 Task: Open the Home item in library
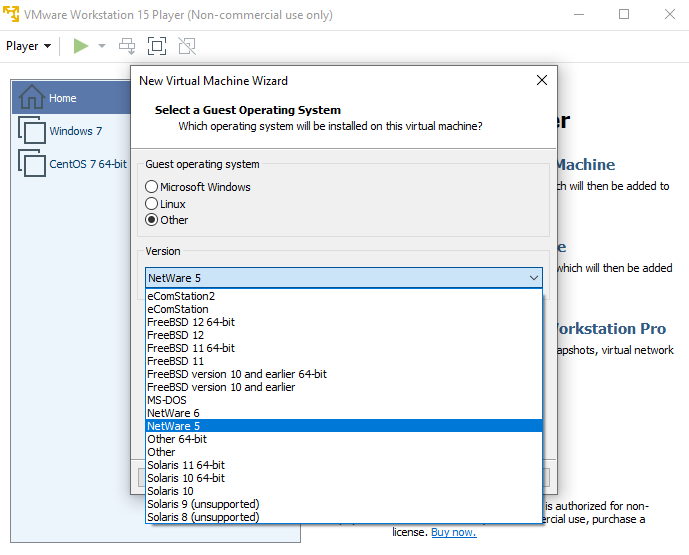(72, 98)
